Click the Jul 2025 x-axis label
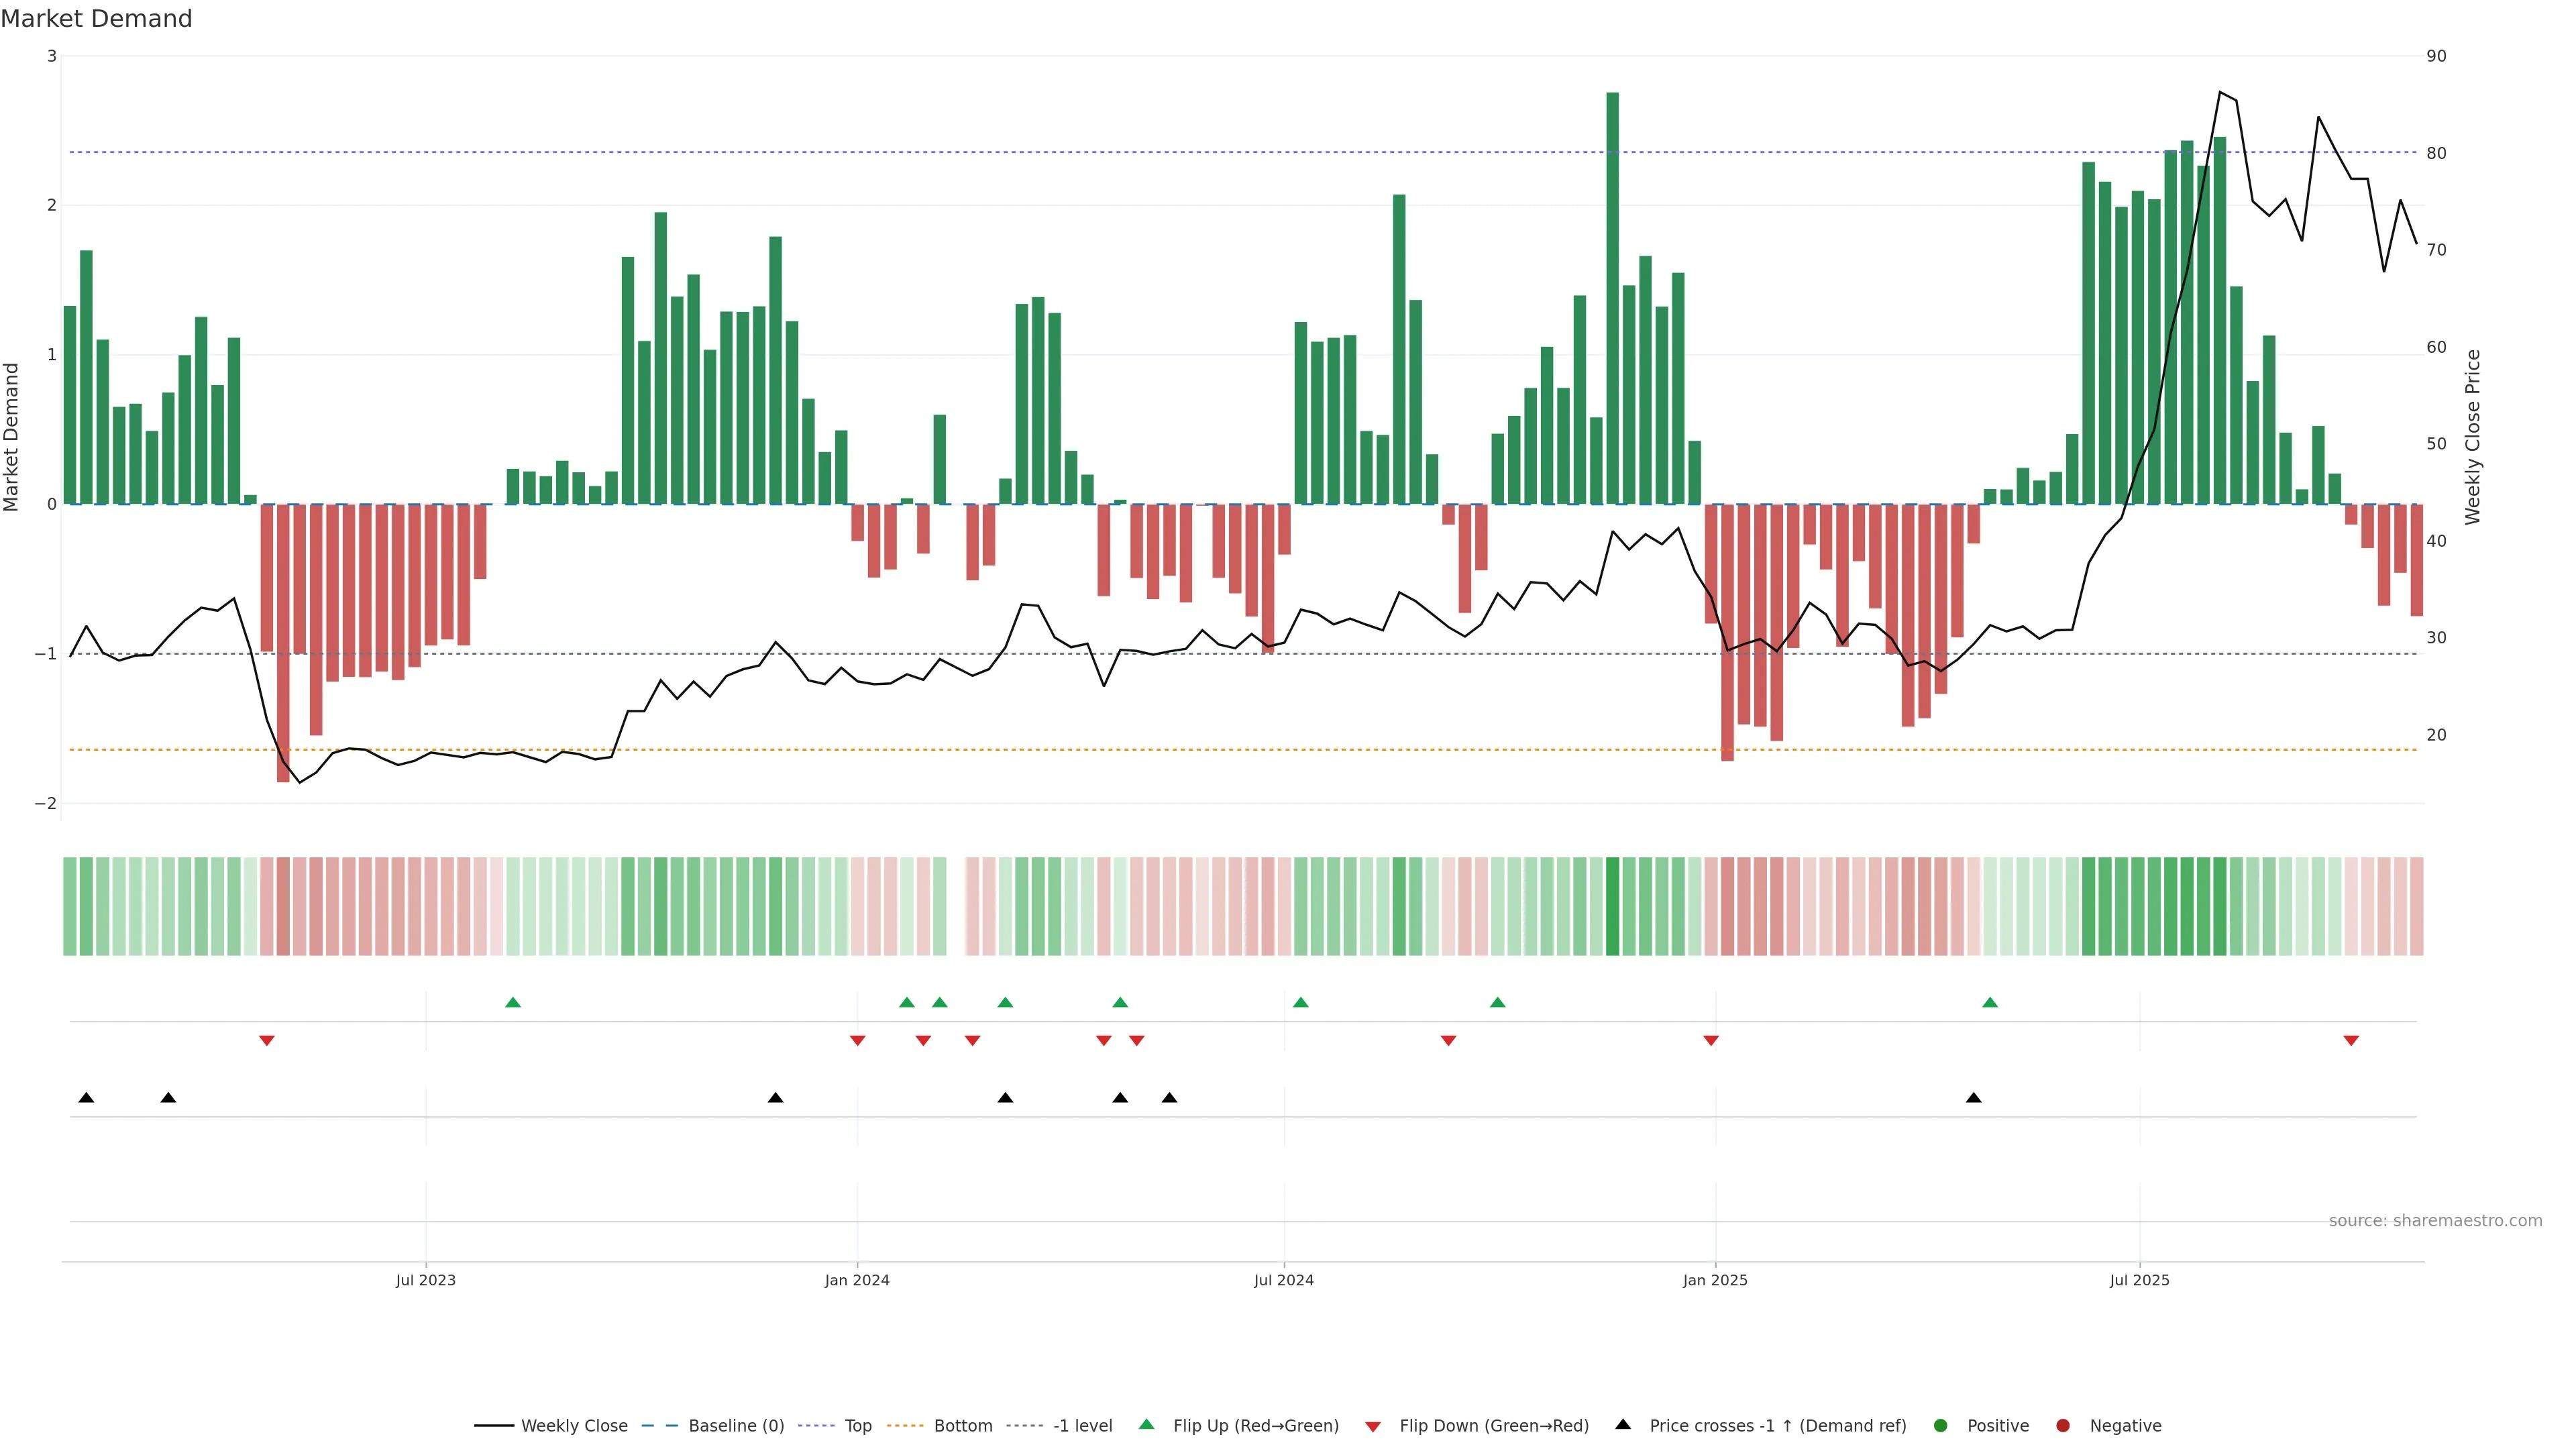2576x1449 pixels. pos(2139,1281)
